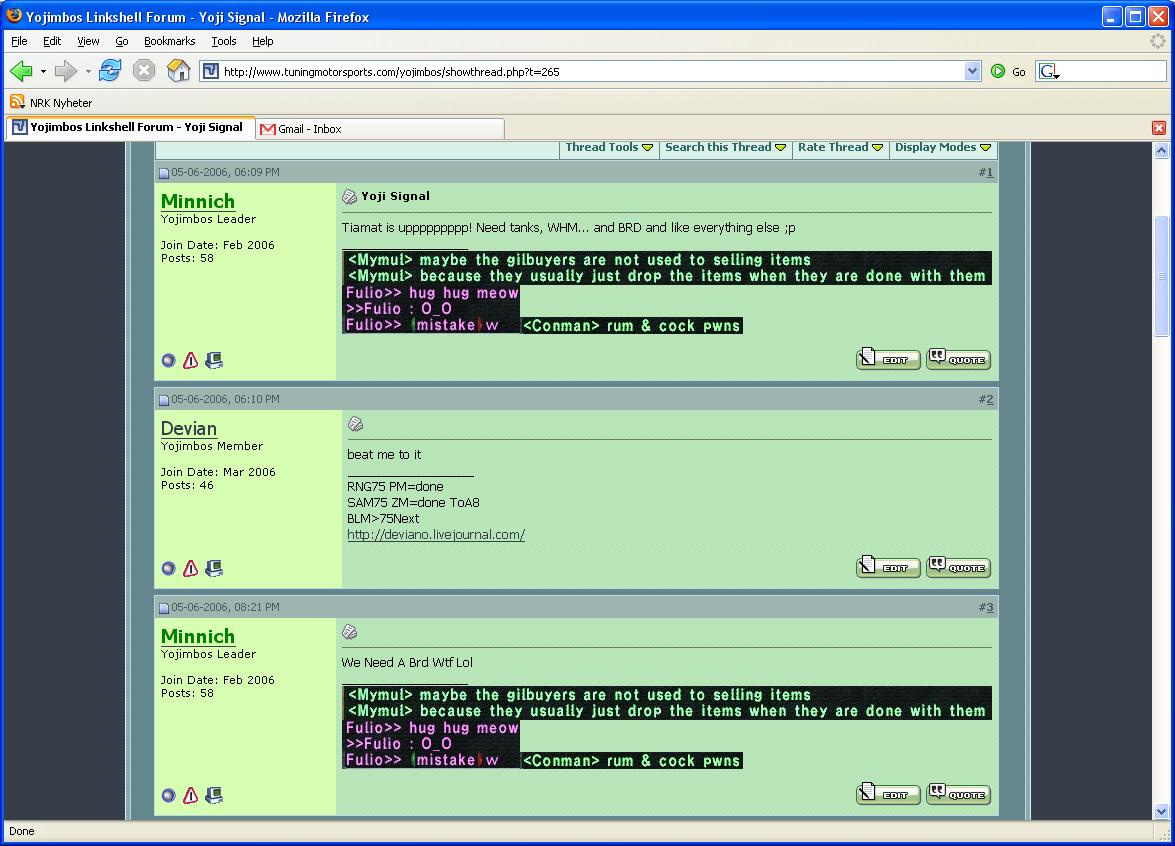Click Edit button on post #1
Viewport: 1175px width, 846px height.
click(888, 359)
